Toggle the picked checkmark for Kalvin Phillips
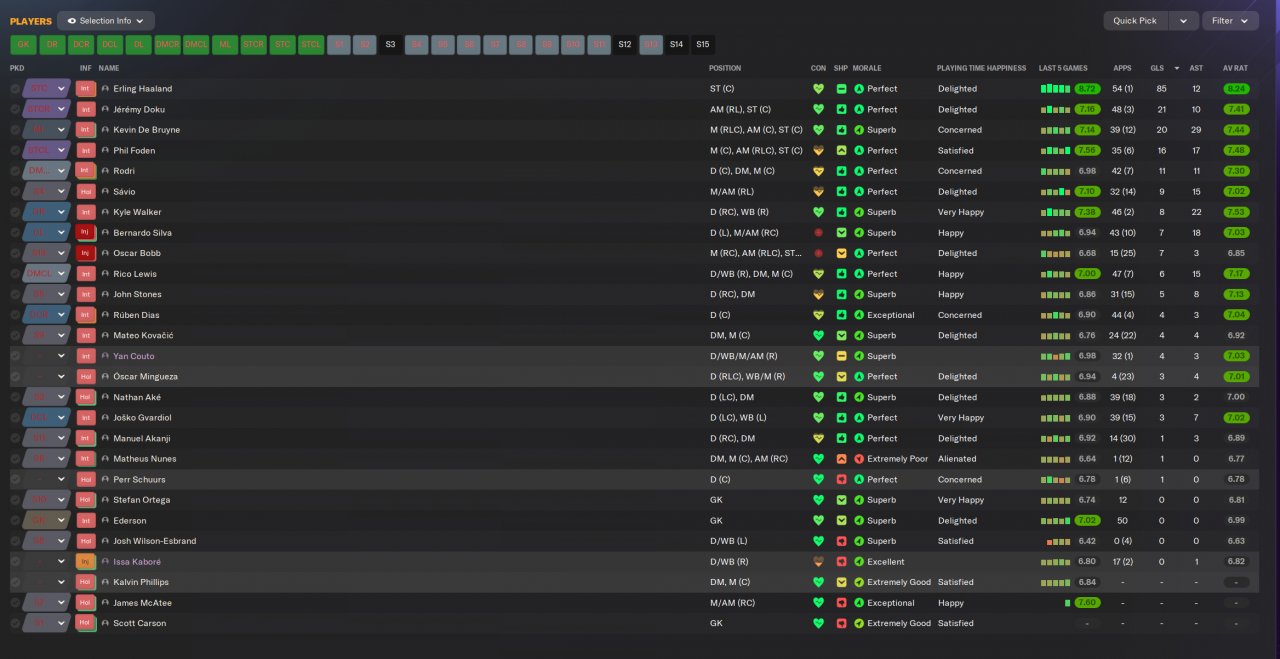 pos(15,582)
